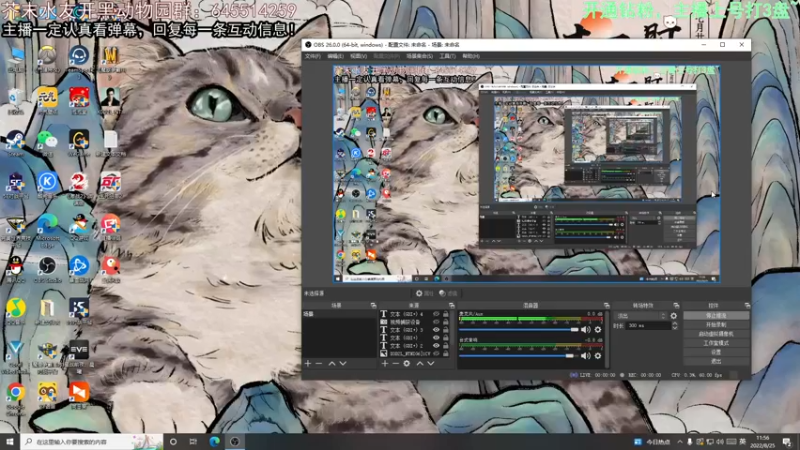Adjust desktop audio volume slider
The image size is (800, 450).
click(x=517, y=356)
